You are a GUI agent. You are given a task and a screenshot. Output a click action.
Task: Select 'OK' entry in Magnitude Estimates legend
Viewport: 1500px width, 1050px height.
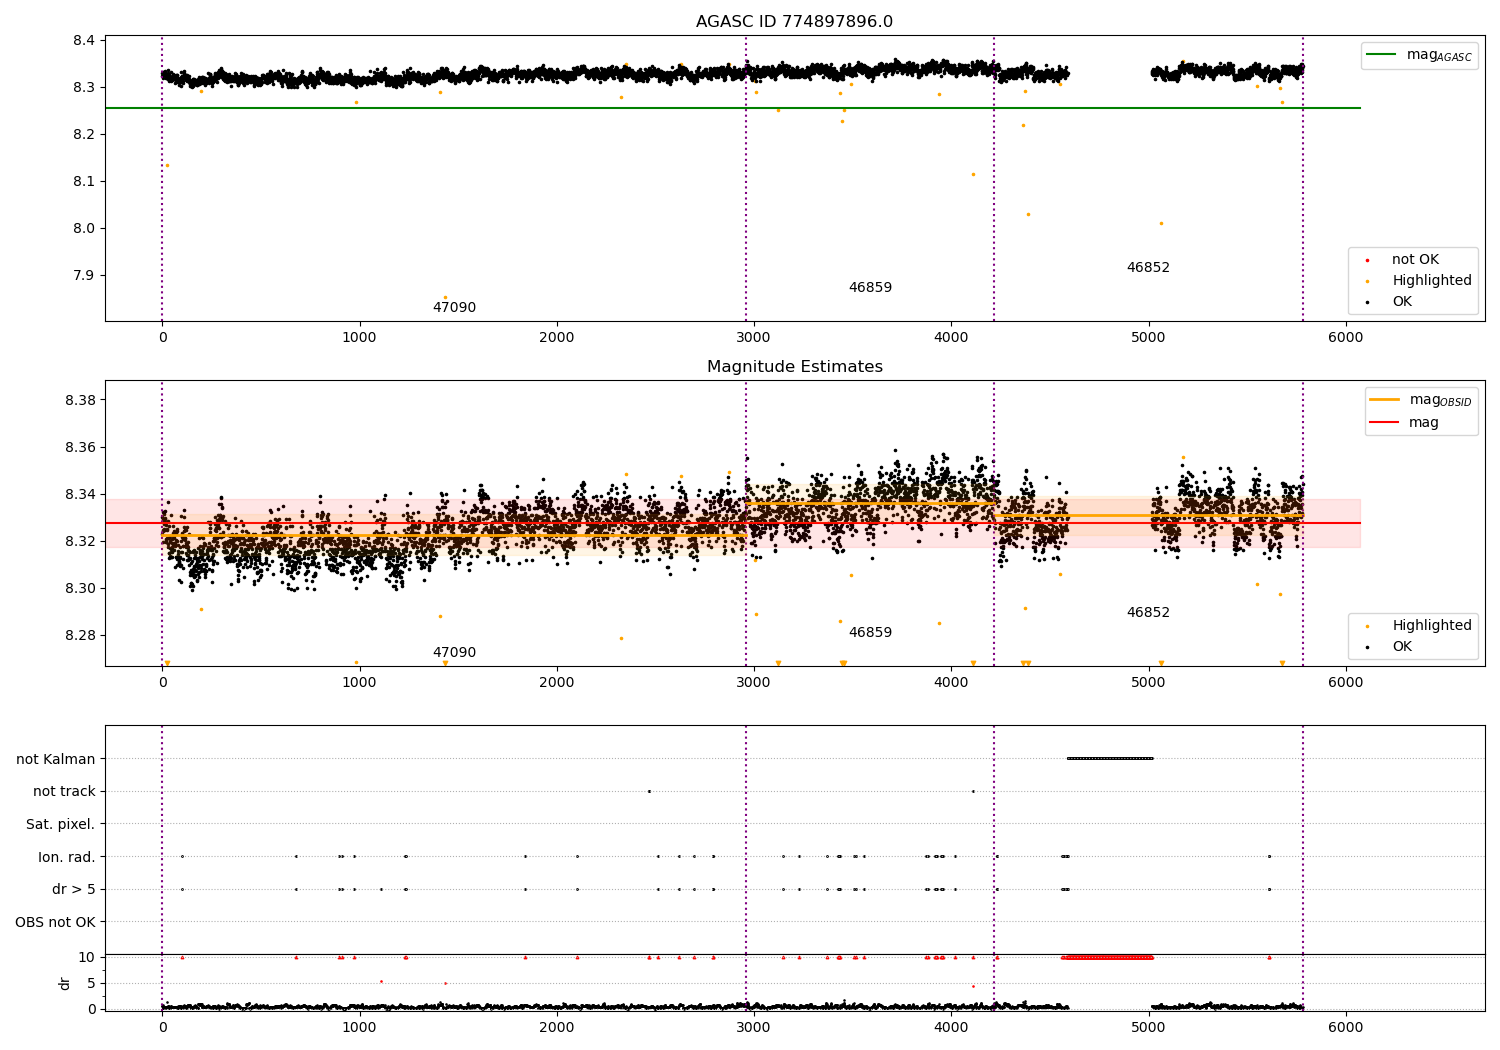pos(1402,647)
